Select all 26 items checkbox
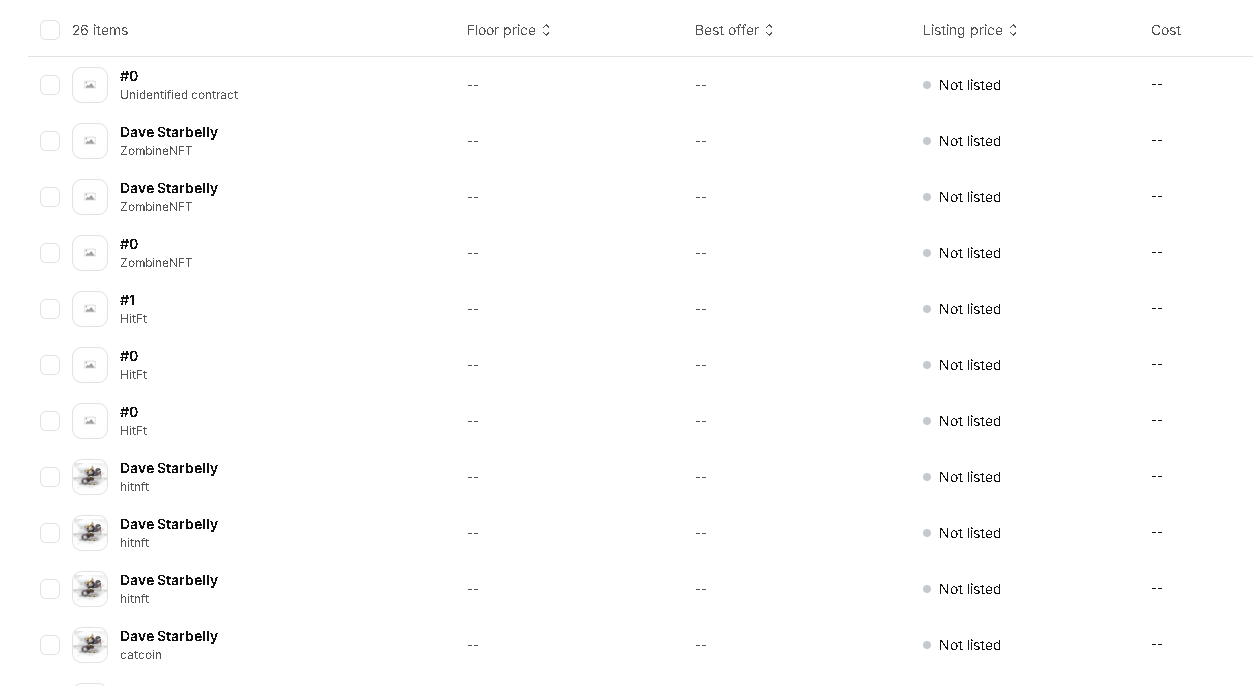Viewport: 1253px width, 686px height. coord(50,30)
